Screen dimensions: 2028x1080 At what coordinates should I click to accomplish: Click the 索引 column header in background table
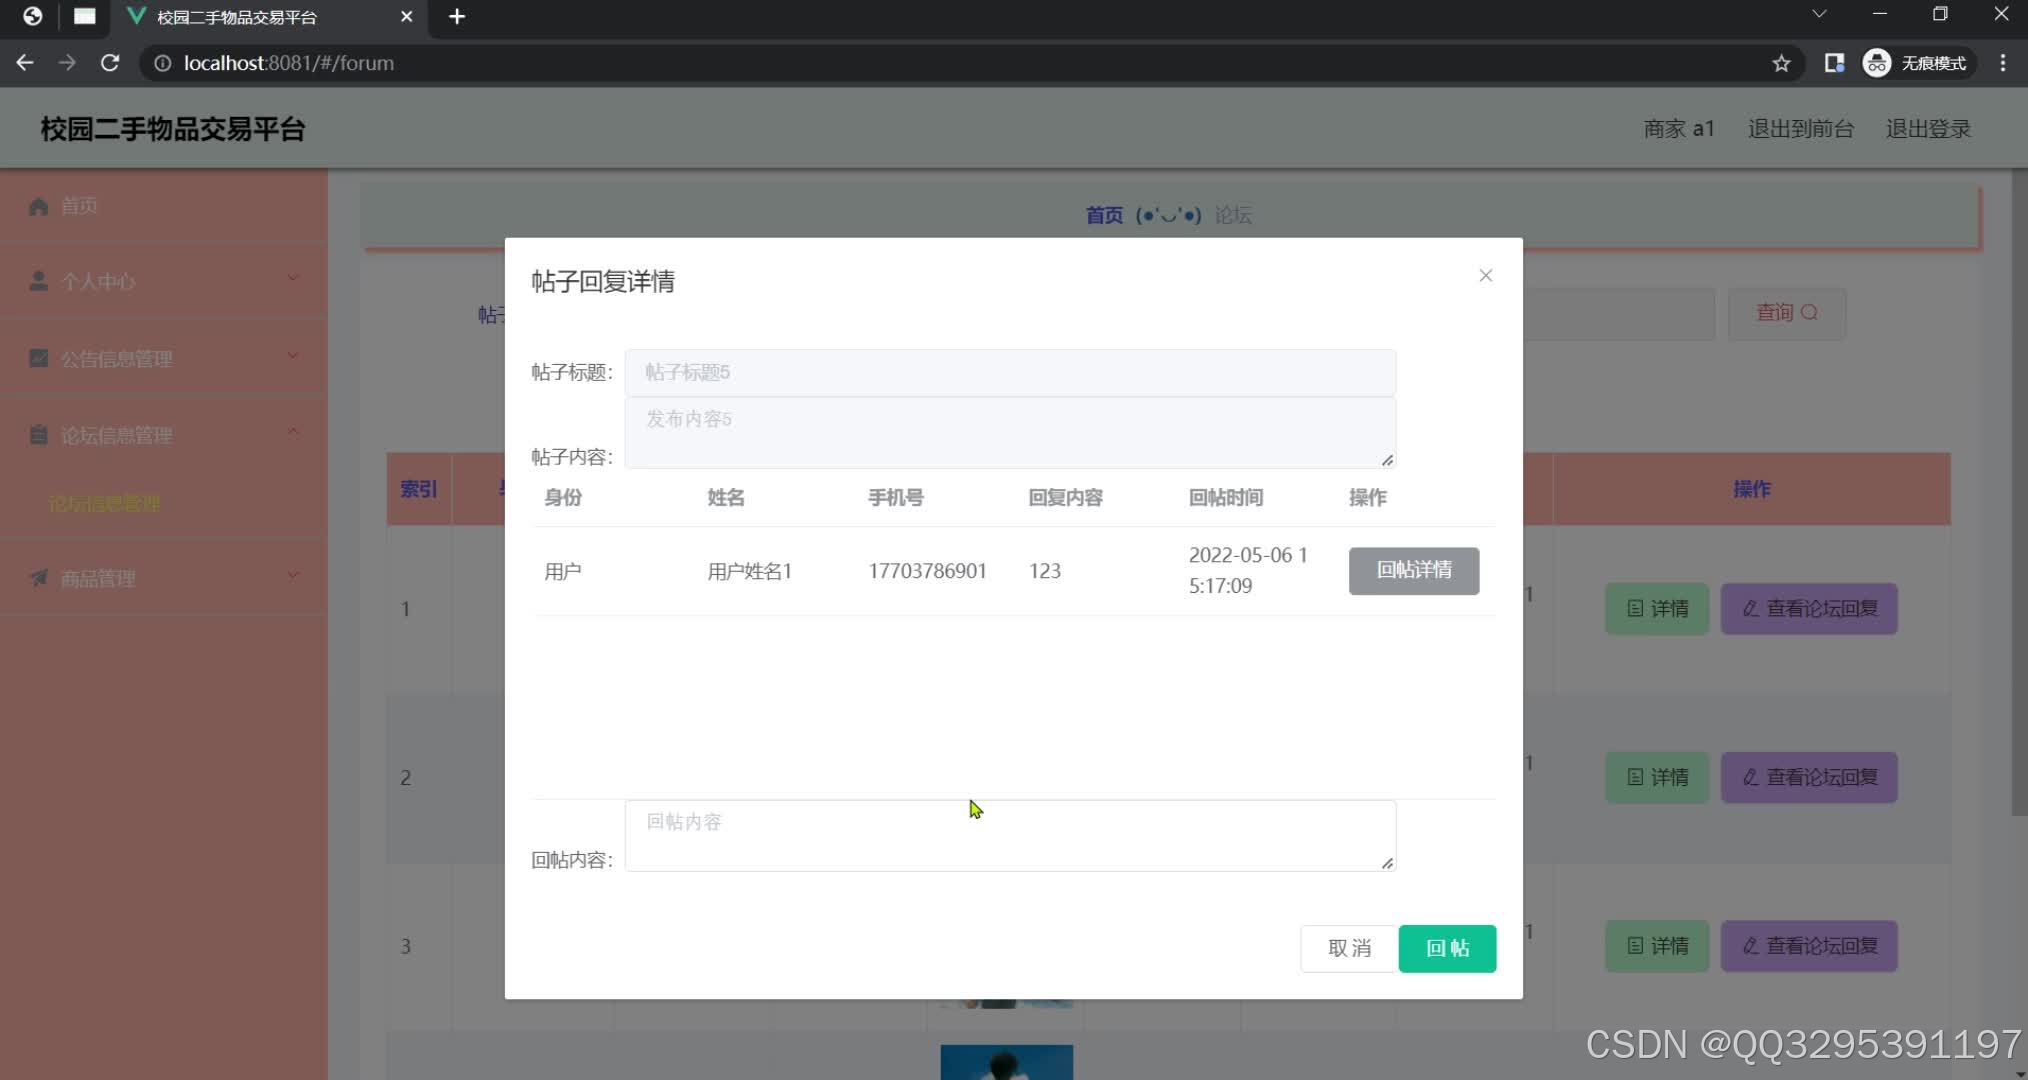418,489
